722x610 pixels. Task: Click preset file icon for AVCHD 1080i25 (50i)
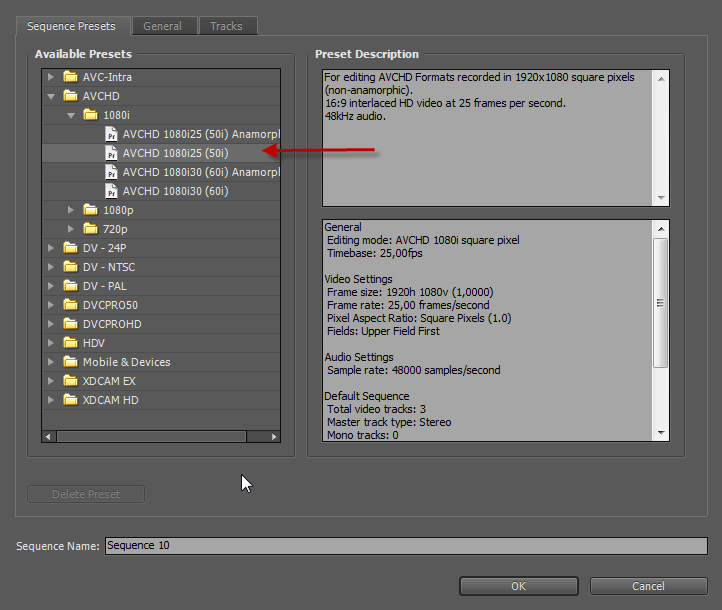tap(111, 153)
